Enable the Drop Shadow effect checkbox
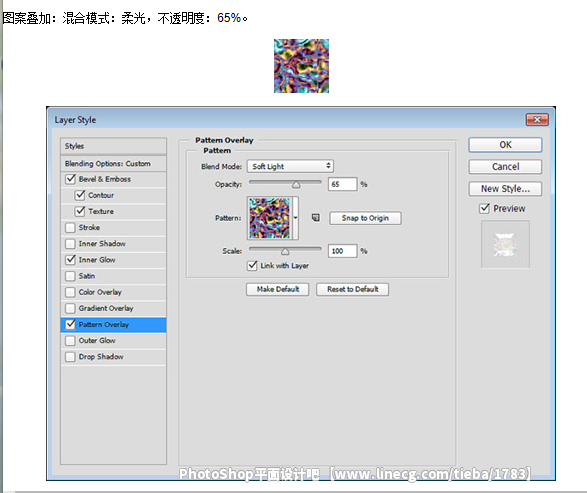This screenshot has width=587, height=493. coord(70,357)
